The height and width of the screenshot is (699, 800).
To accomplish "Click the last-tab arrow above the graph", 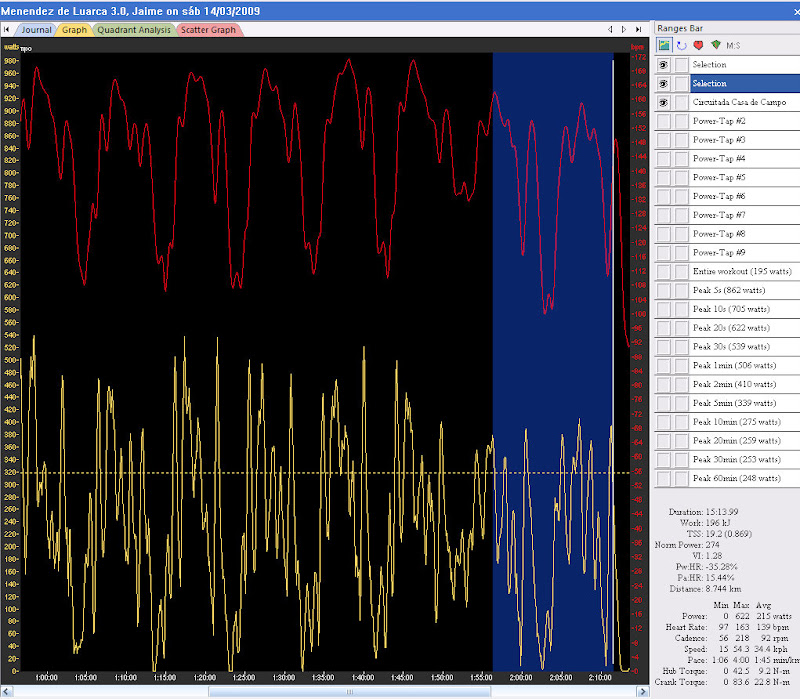I will click(638, 30).
